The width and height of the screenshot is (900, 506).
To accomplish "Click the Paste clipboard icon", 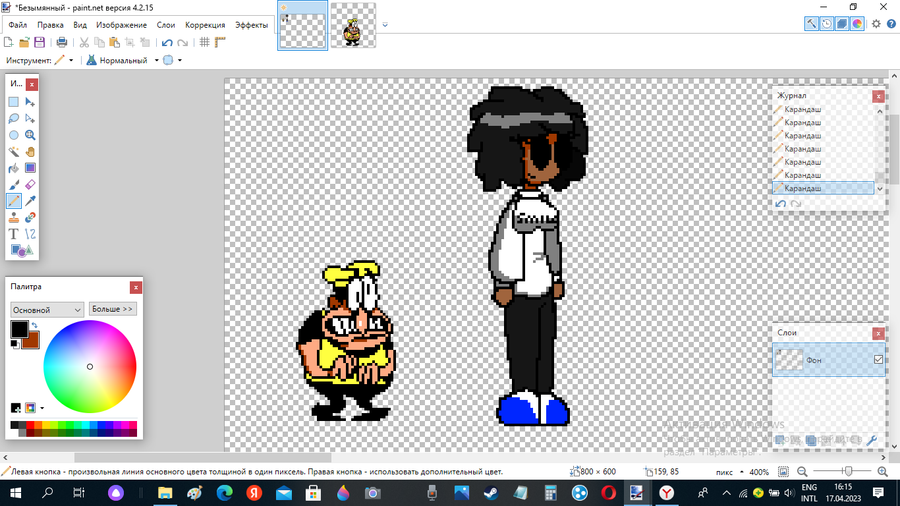I will (x=114, y=42).
